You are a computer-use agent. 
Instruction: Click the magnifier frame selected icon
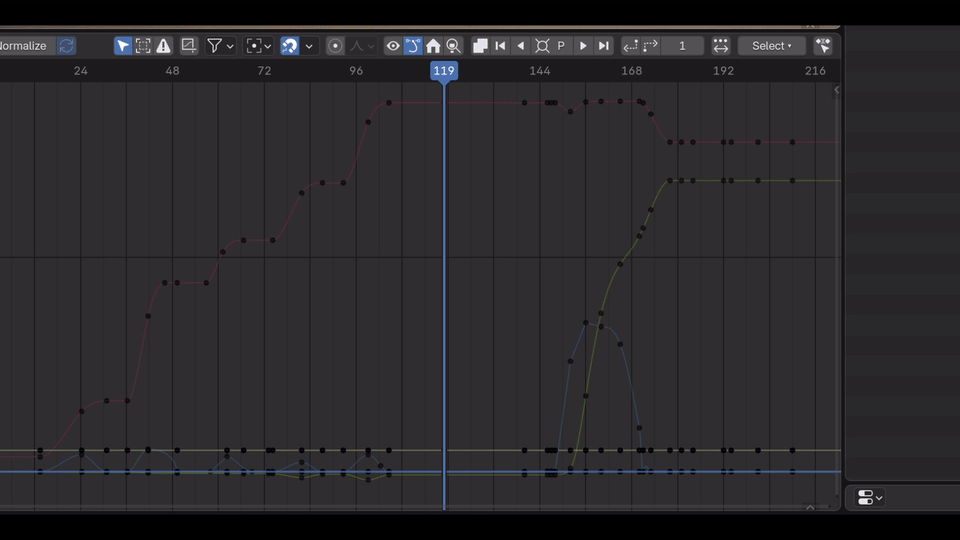coord(454,46)
